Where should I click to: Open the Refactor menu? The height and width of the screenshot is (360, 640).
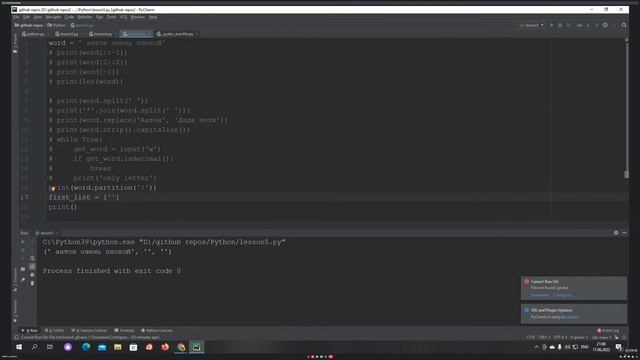click(85, 17)
